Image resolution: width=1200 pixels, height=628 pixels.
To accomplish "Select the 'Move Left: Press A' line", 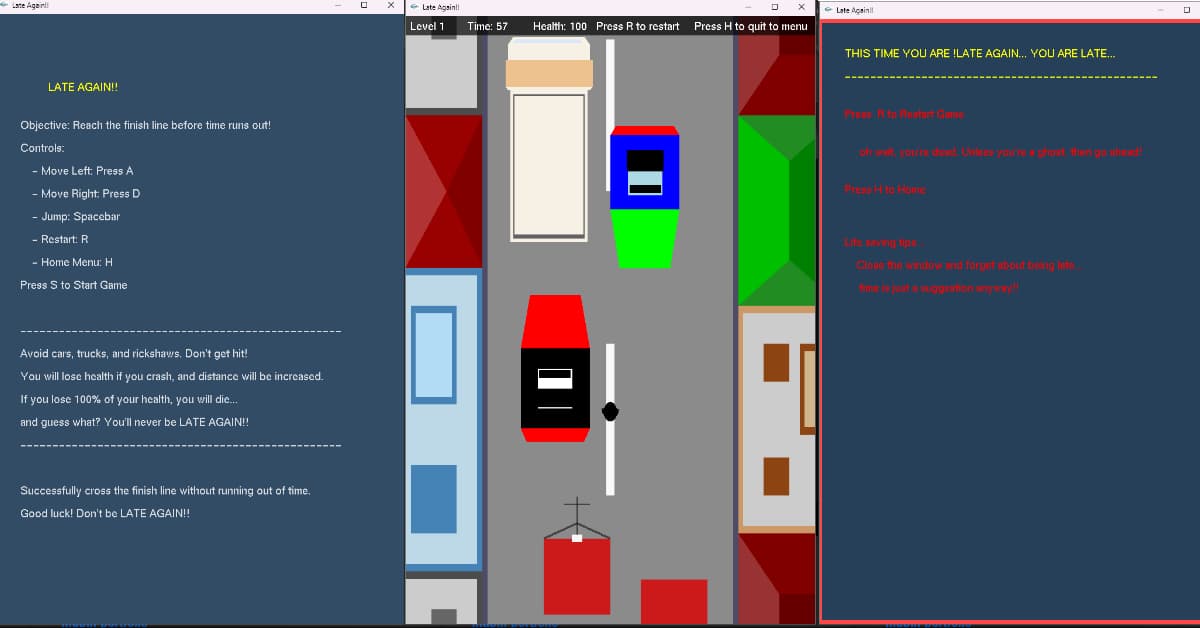I will point(83,171).
